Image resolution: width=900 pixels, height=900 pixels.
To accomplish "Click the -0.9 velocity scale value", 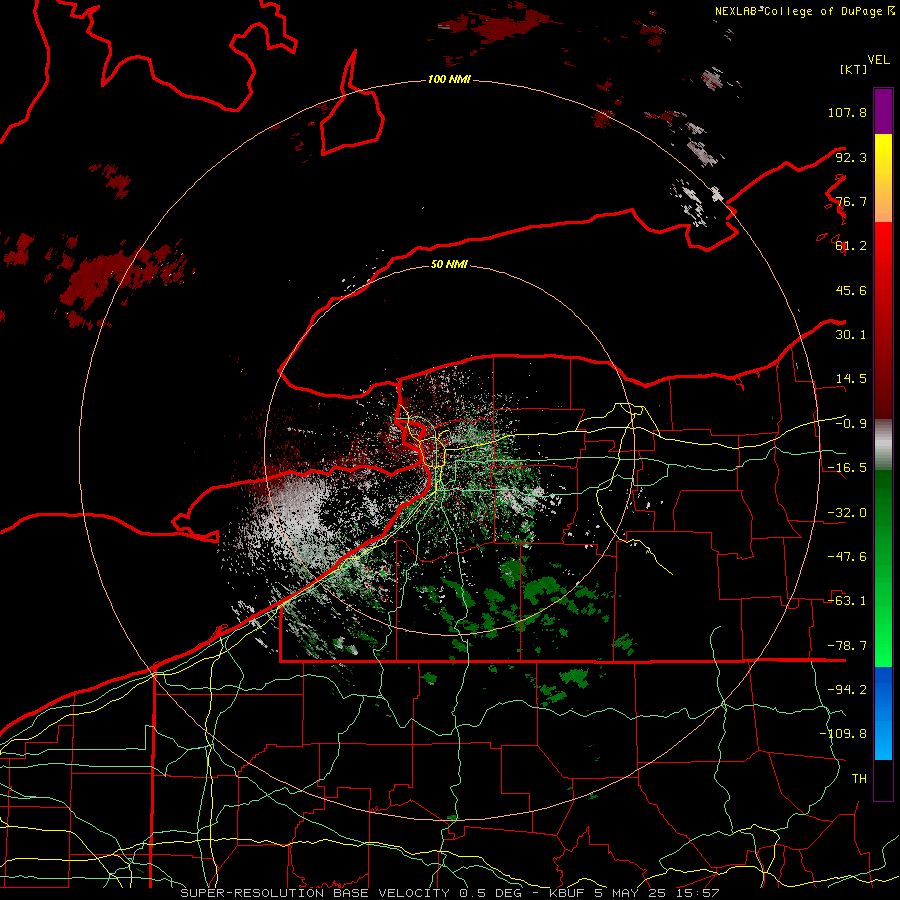I will [x=851, y=424].
